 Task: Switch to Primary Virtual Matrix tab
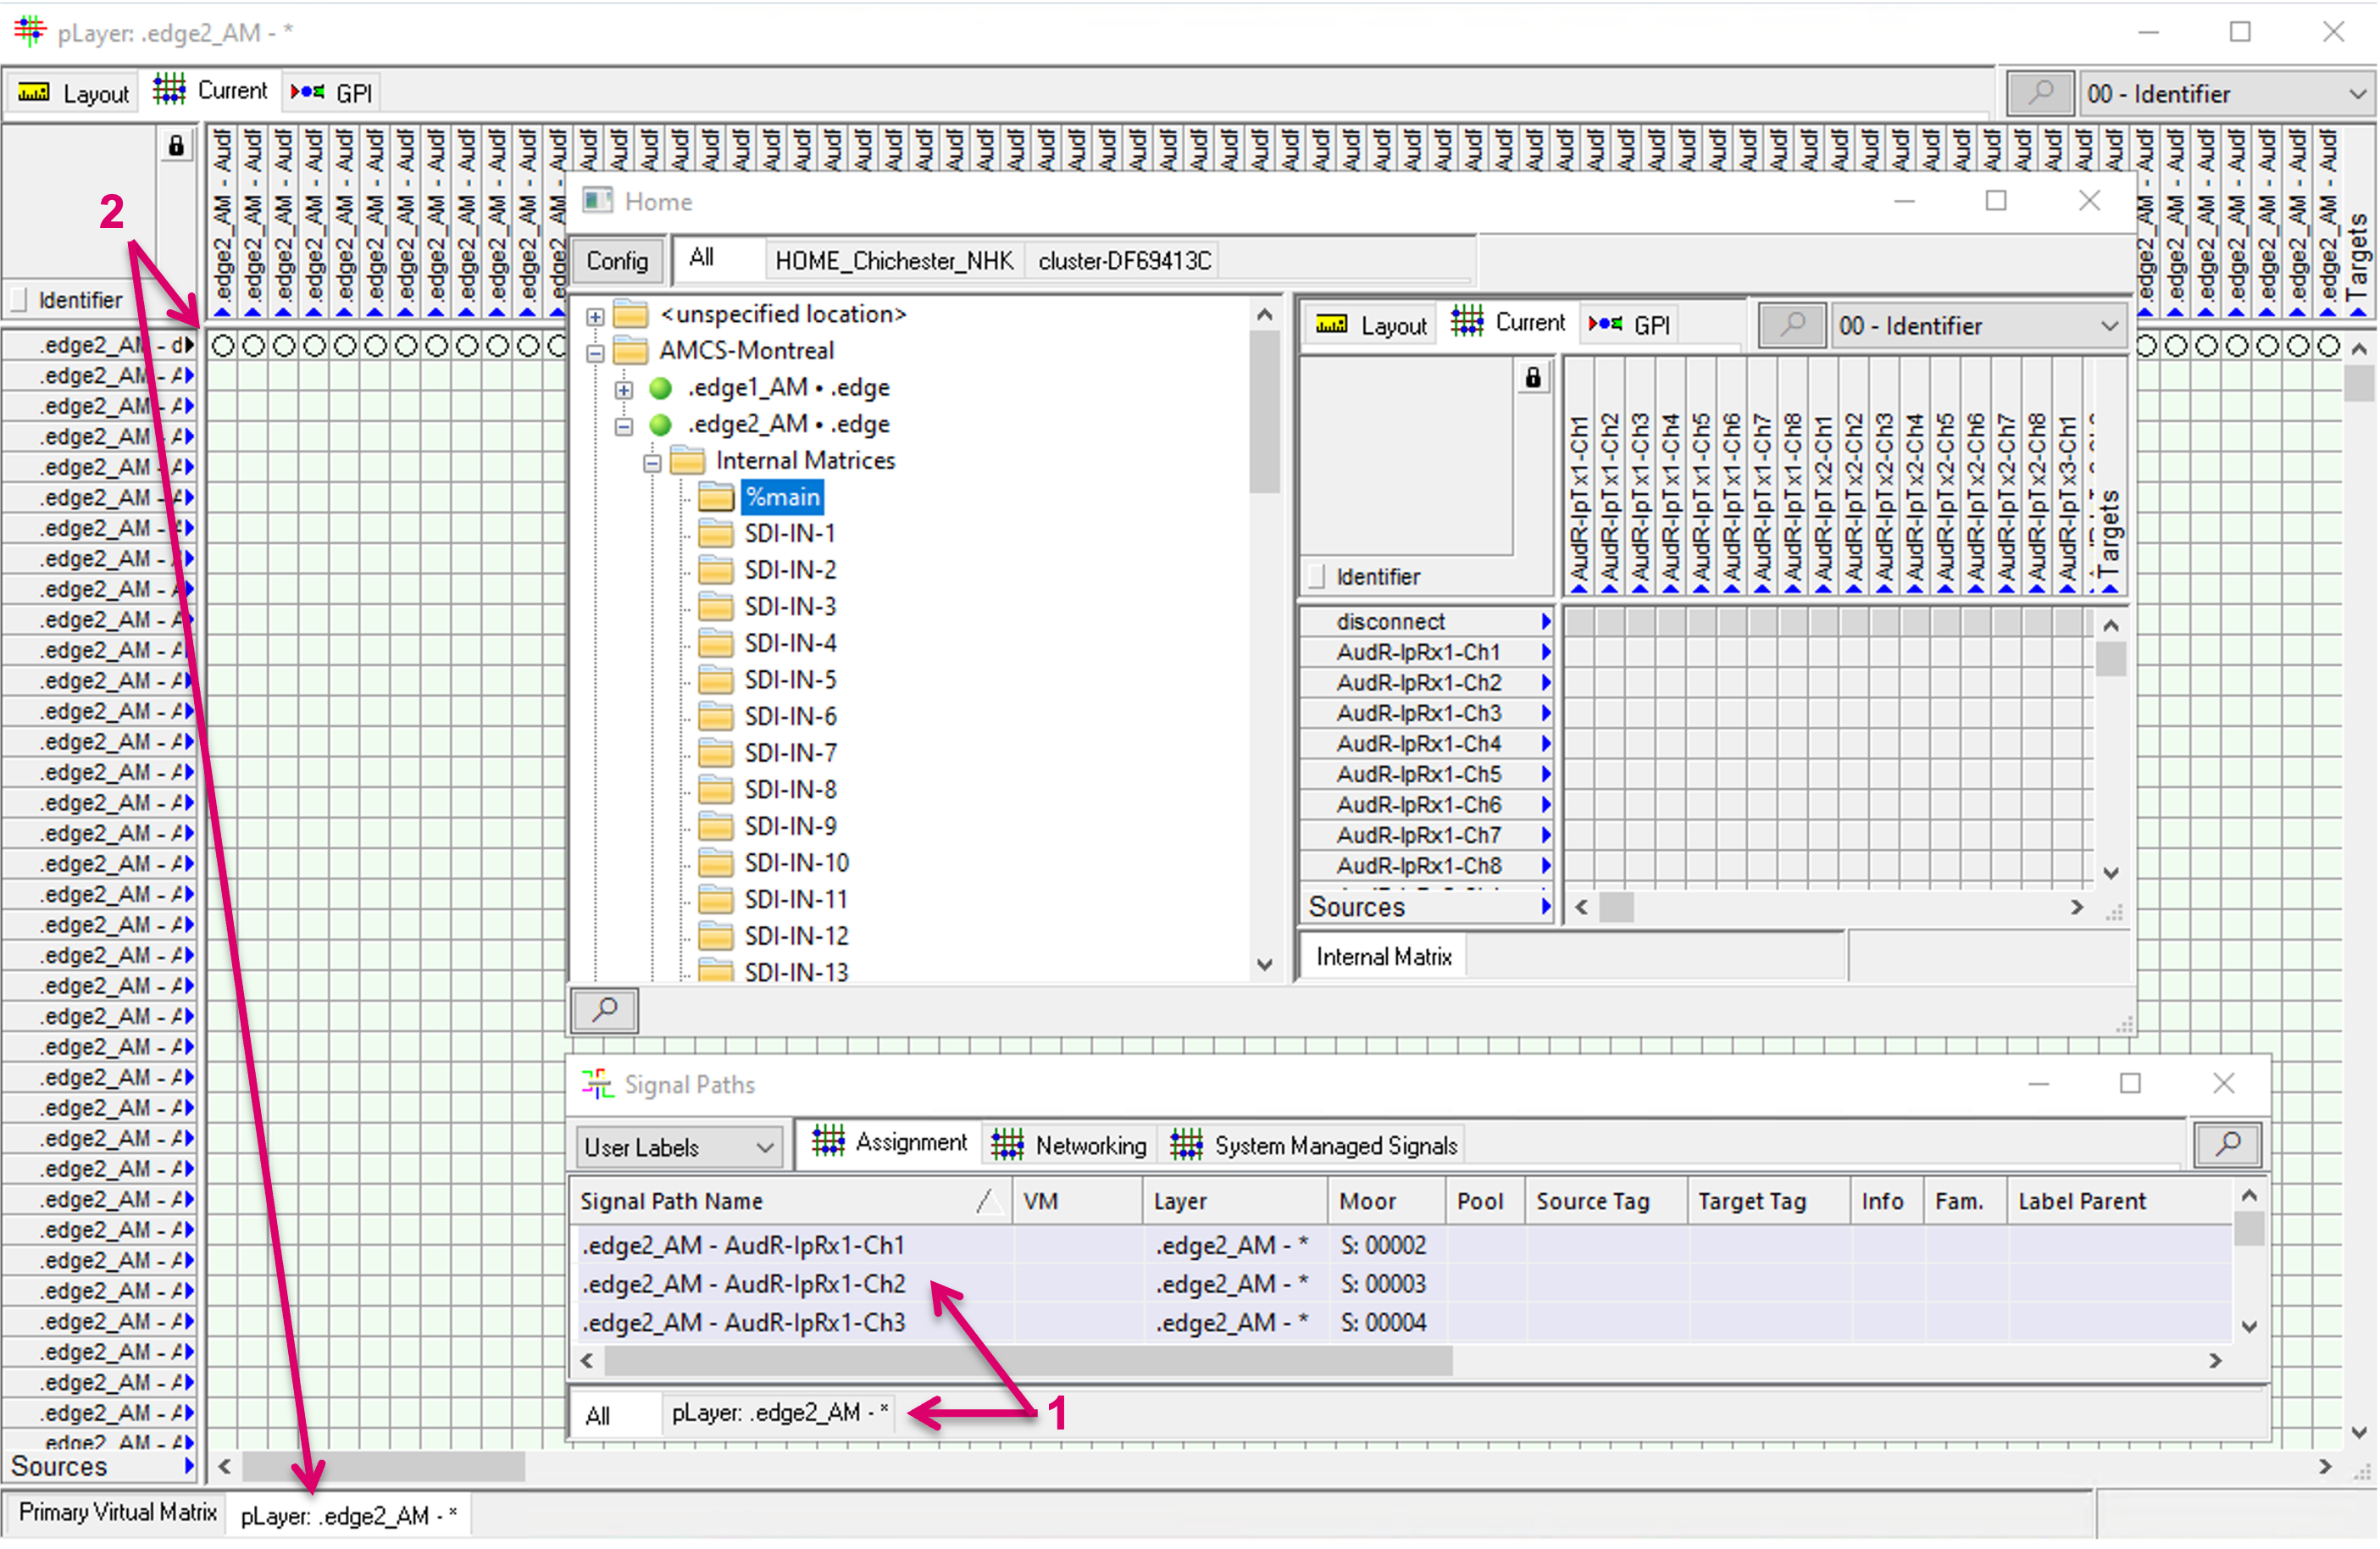[x=117, y=1512]
